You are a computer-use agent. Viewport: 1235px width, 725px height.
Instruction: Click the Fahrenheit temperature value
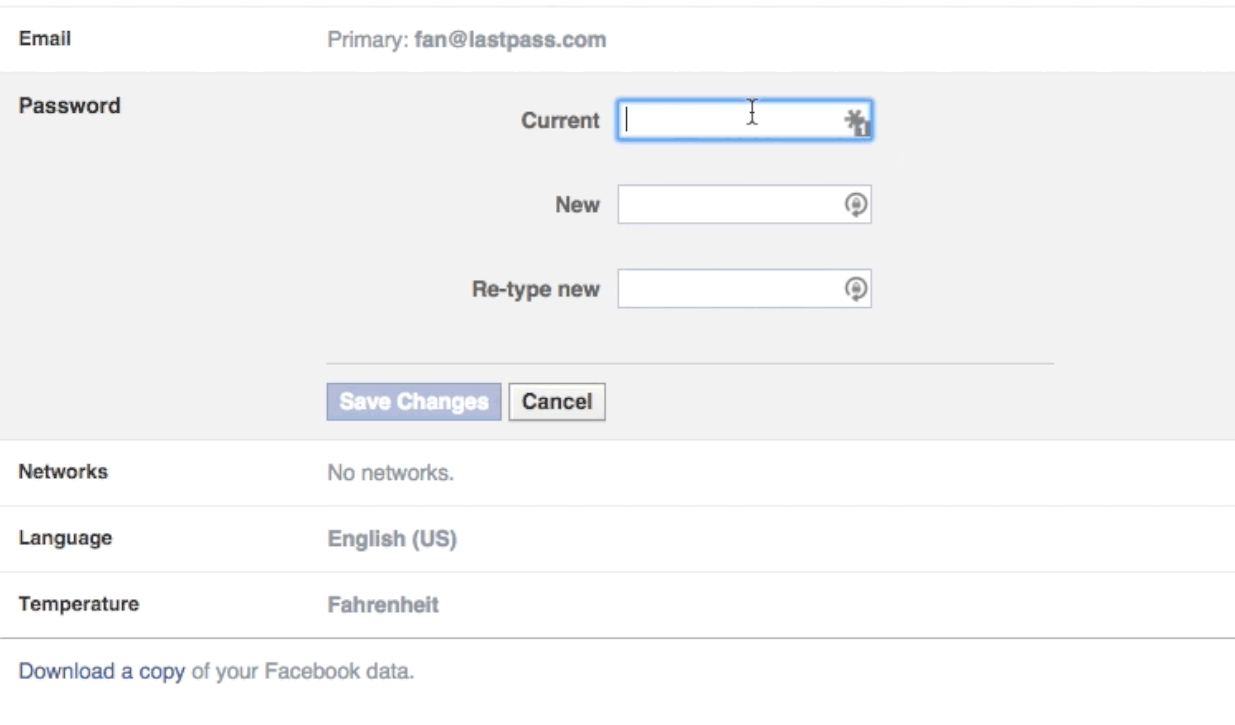(383, 605)
